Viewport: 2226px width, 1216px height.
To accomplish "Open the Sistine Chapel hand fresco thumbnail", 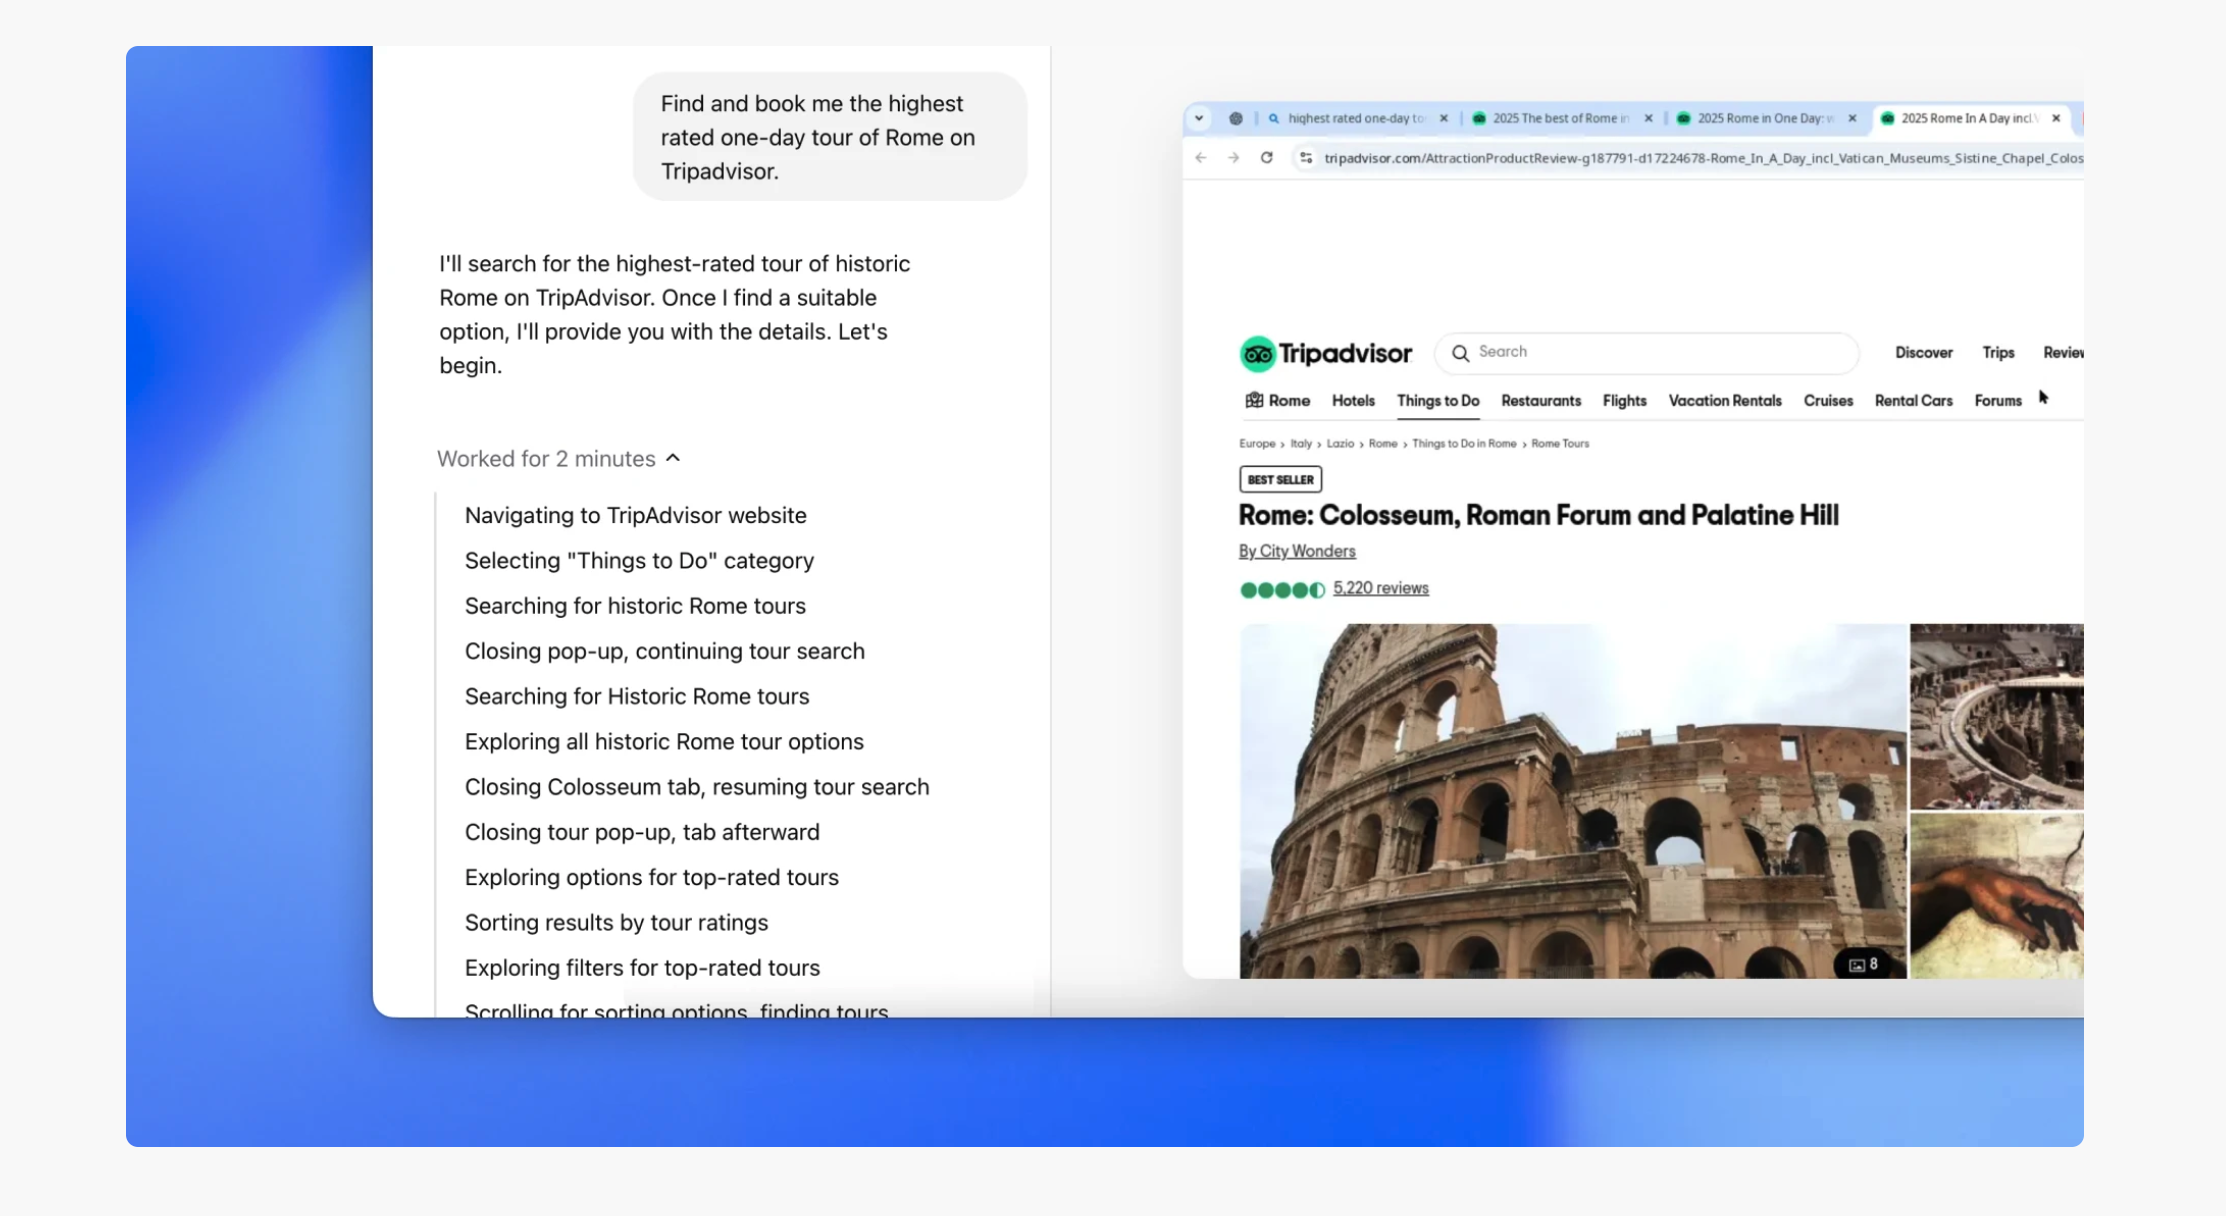I will [1997, 896].
